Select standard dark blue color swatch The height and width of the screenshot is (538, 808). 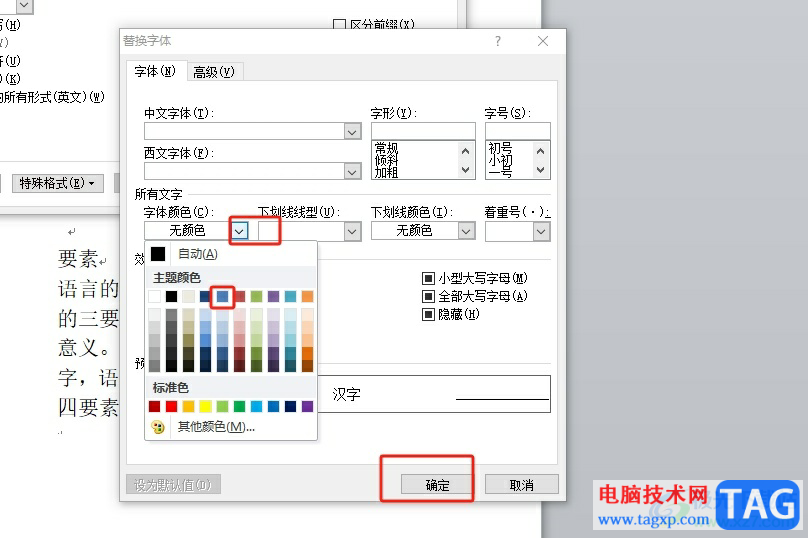[291, 407]
